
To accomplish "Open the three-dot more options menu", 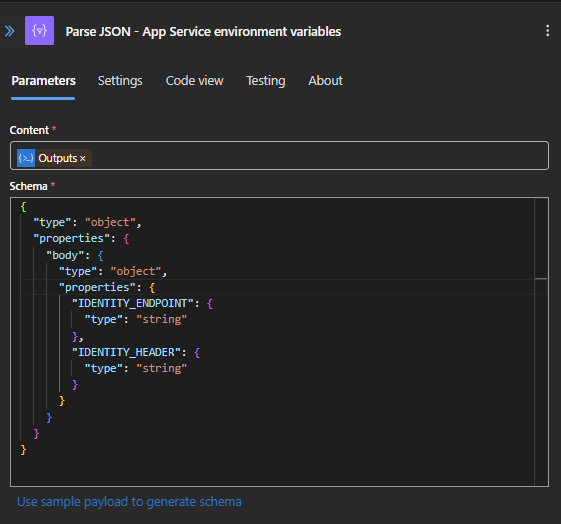I will pyautogui.click(x=547, y=31).
